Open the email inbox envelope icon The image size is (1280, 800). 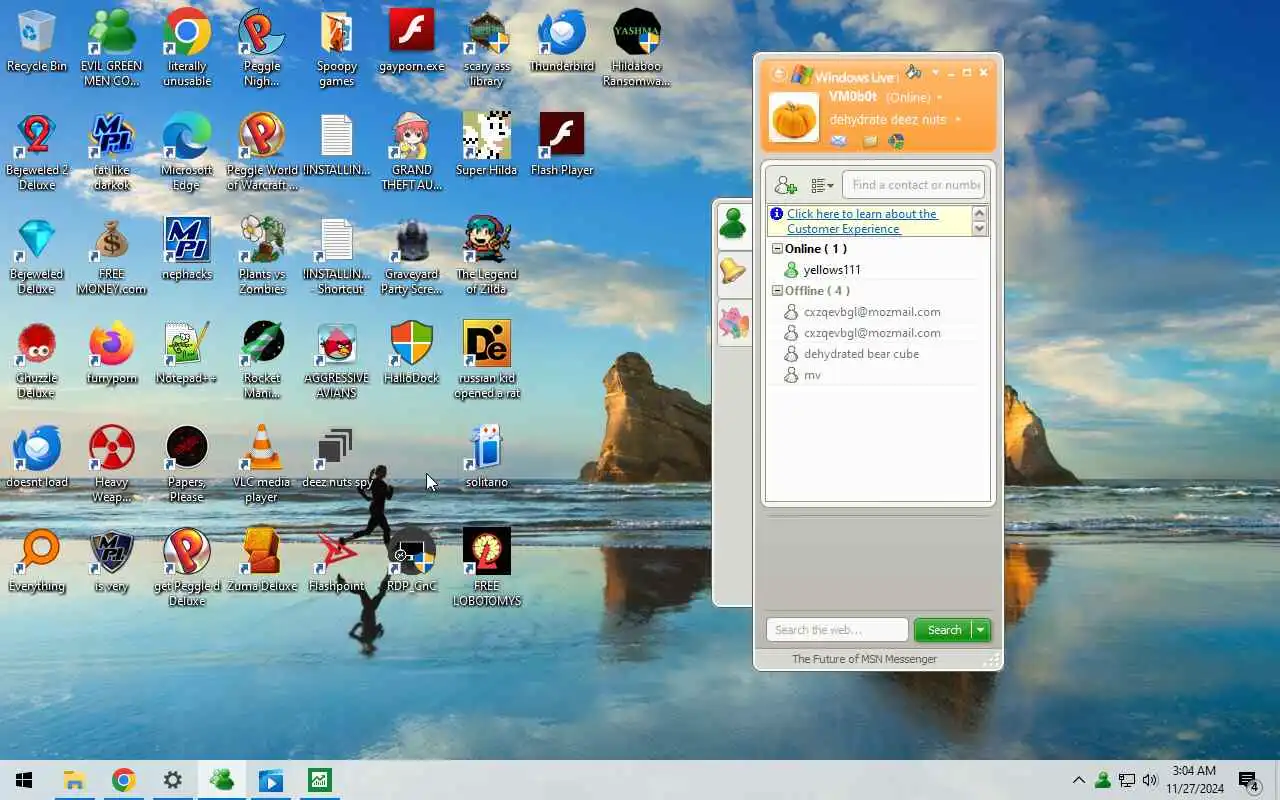[838, 142]
